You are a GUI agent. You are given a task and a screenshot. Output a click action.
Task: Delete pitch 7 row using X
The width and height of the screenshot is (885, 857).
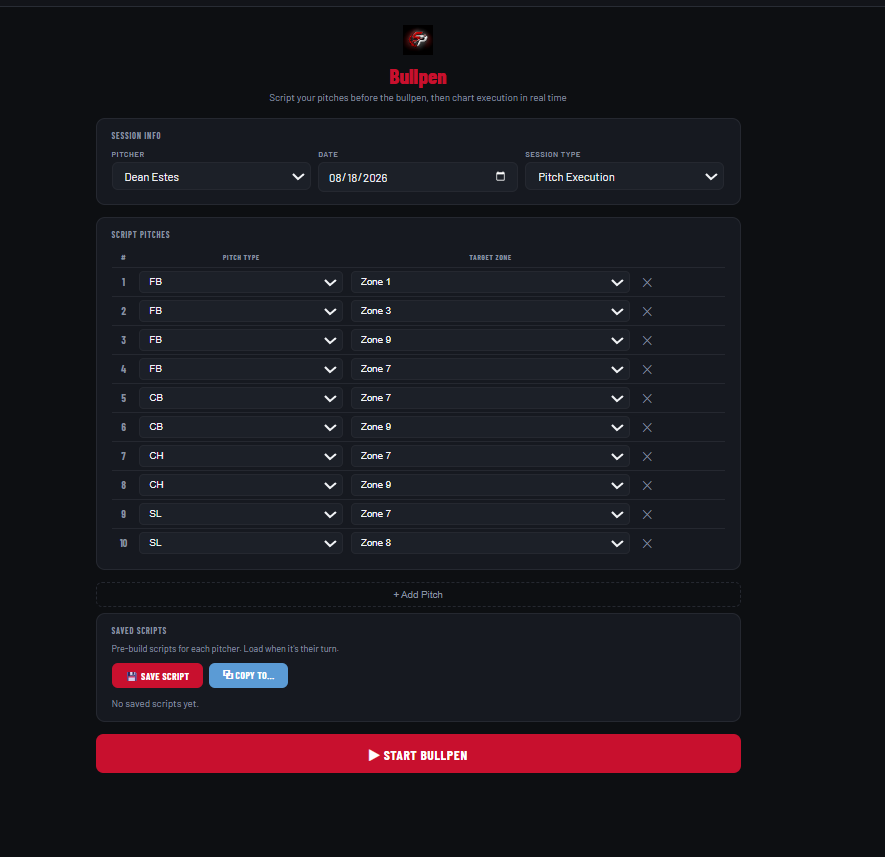(647, 456)
